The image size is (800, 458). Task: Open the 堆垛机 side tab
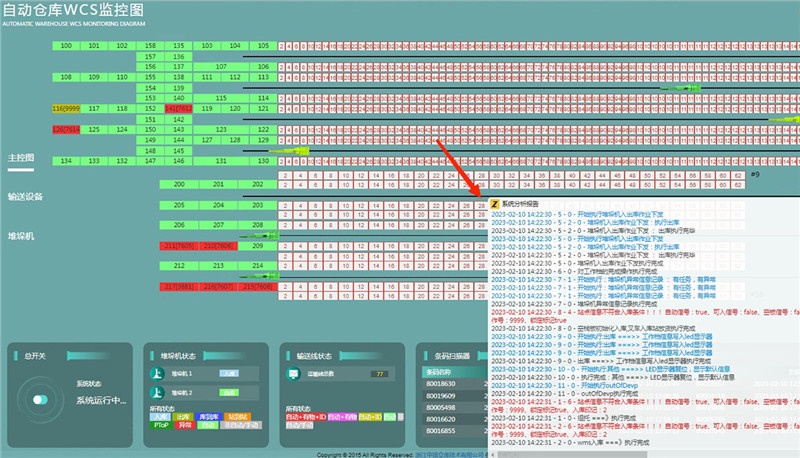tap(21, 236)
